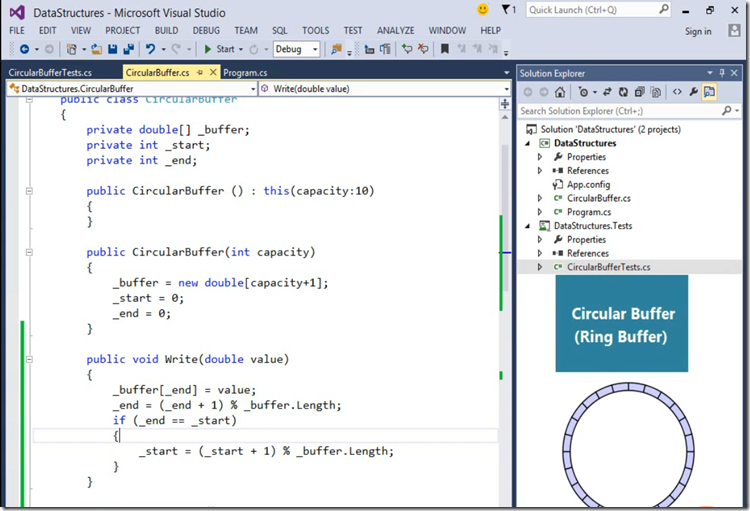Viewport: 750px width, 511px height.
Task: Collapse the DataStructures project node
Action: pyautogui.click(x=528, y=144)
